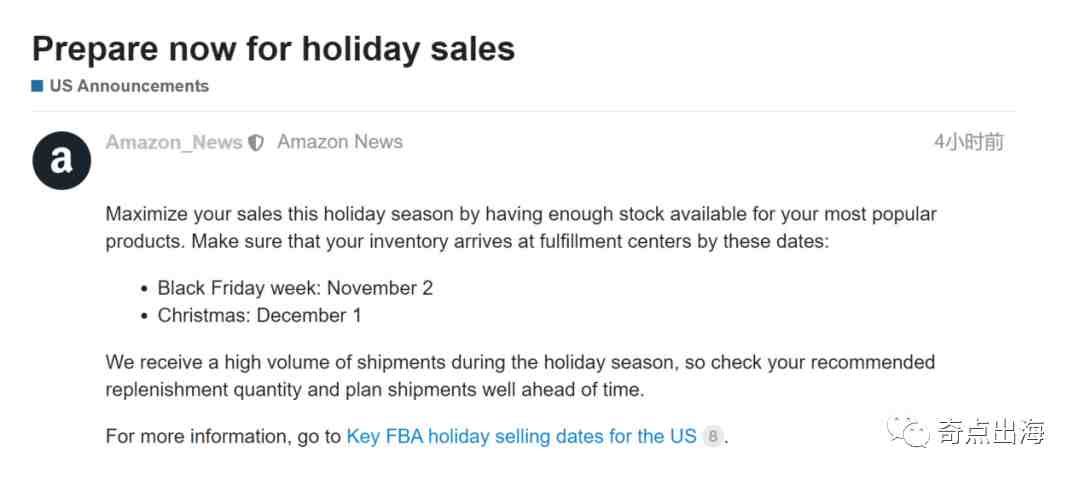Click the 'Christmas: December 1' bullet
Image resolution: width=1080 pixels, height=480 pixels.
click(259, 316)
